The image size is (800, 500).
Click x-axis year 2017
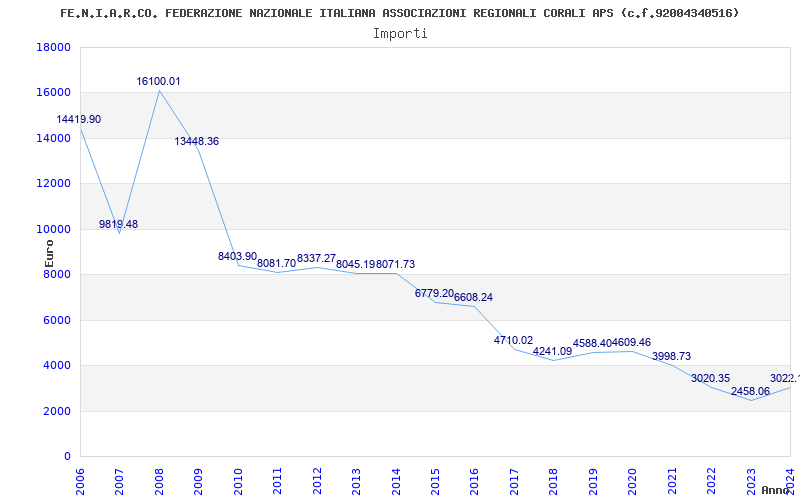click(x=514, y=482)
